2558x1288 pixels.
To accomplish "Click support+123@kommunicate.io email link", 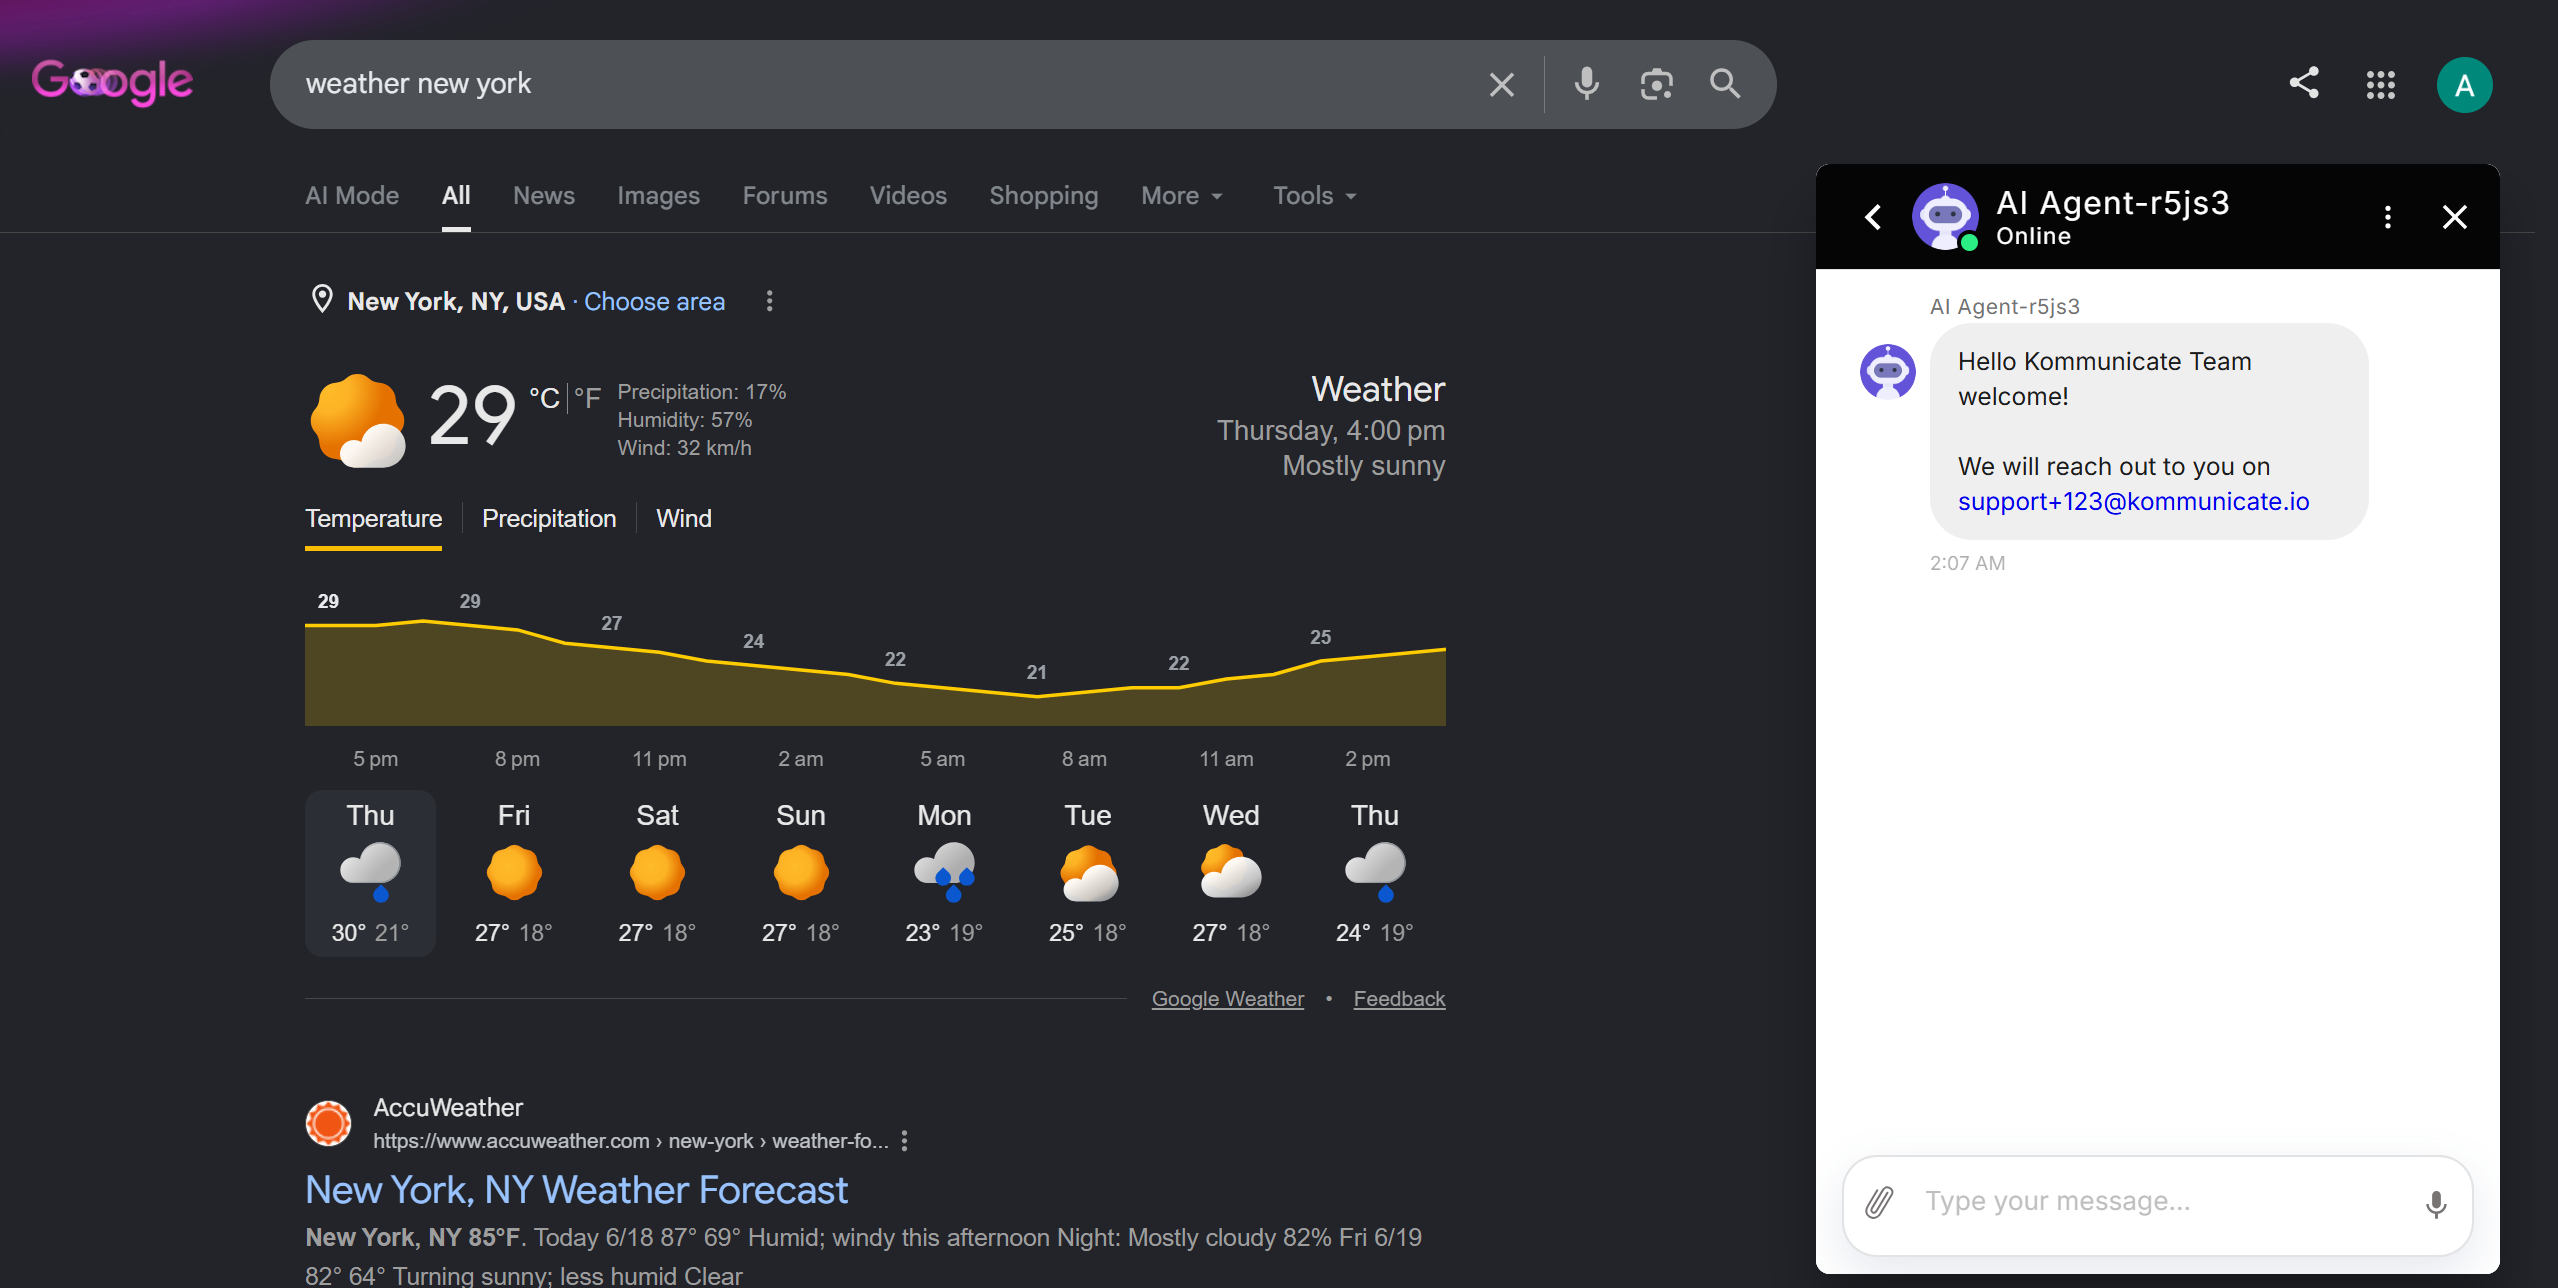I will [x=2133, y=502].
